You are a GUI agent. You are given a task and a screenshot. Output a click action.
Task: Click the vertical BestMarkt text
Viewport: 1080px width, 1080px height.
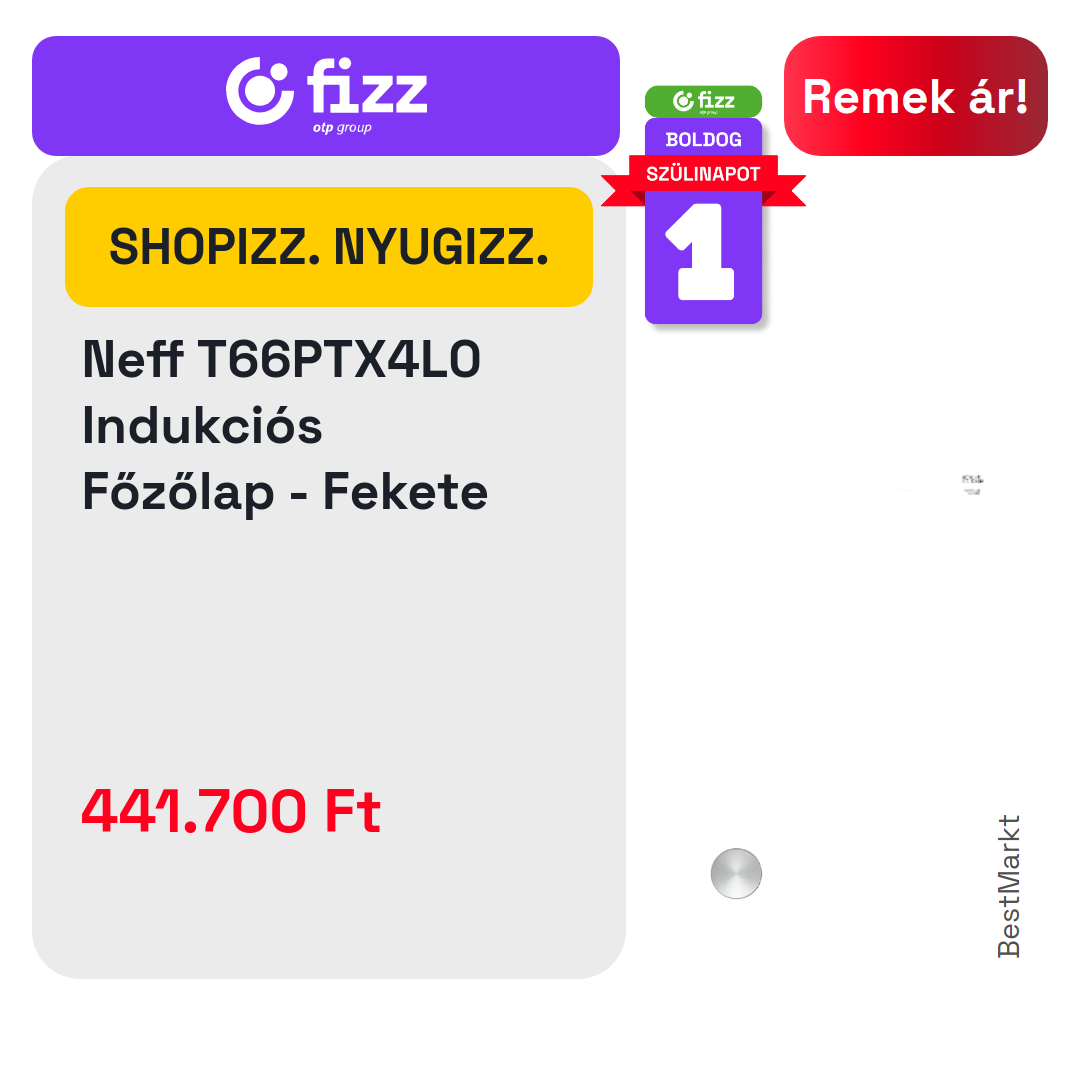(x=1009, y=886)
